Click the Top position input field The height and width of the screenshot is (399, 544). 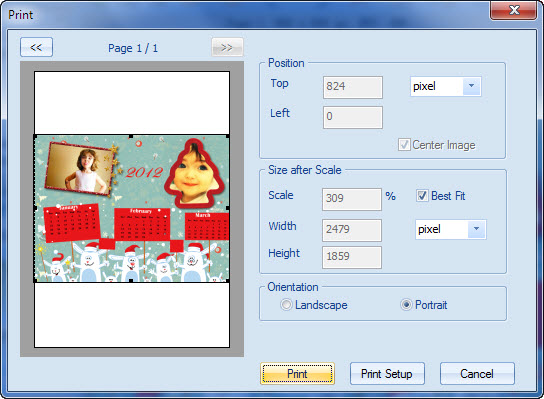[x=353, y=87]
